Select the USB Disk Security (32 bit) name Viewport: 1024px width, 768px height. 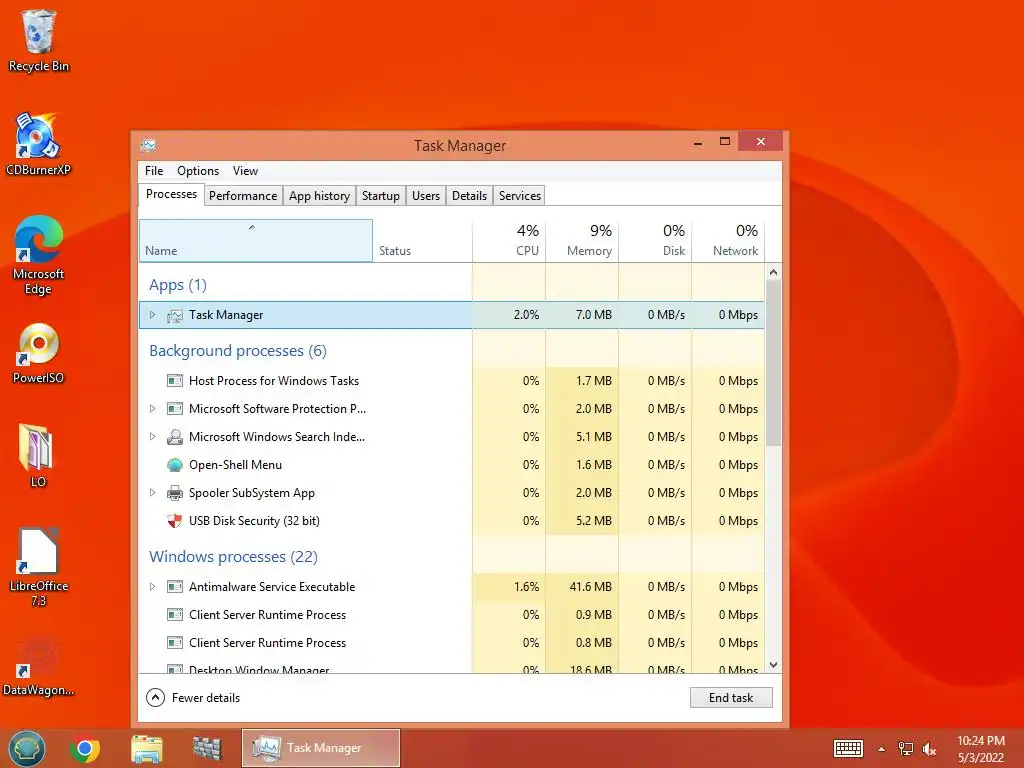point(254,521)
